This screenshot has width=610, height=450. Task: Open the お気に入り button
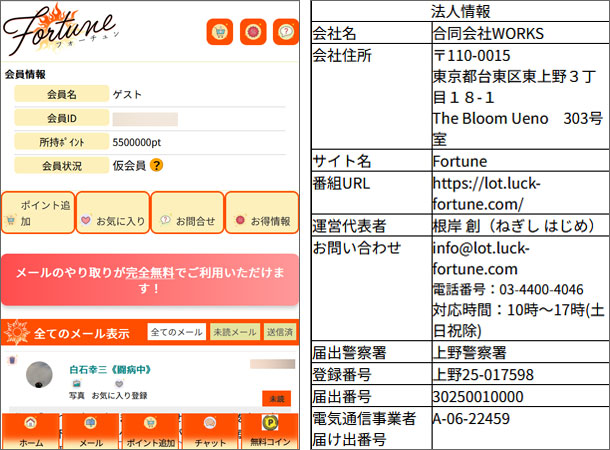pos(112,220)
